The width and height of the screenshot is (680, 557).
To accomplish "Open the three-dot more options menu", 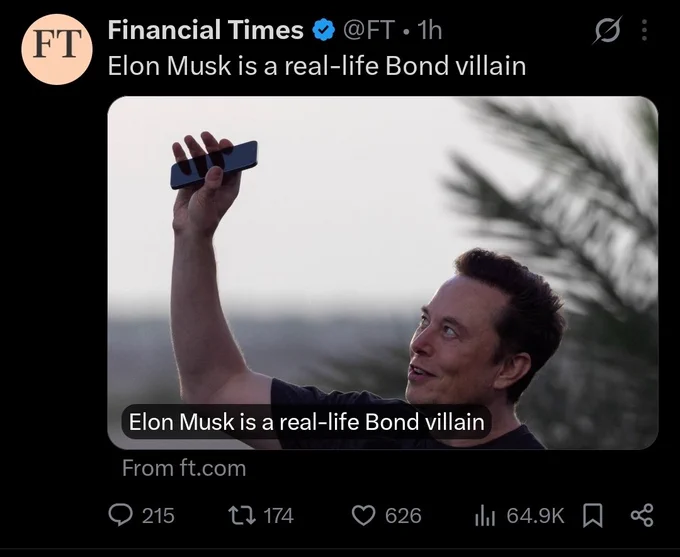I will pyautogui.click(x=644, y=30).
